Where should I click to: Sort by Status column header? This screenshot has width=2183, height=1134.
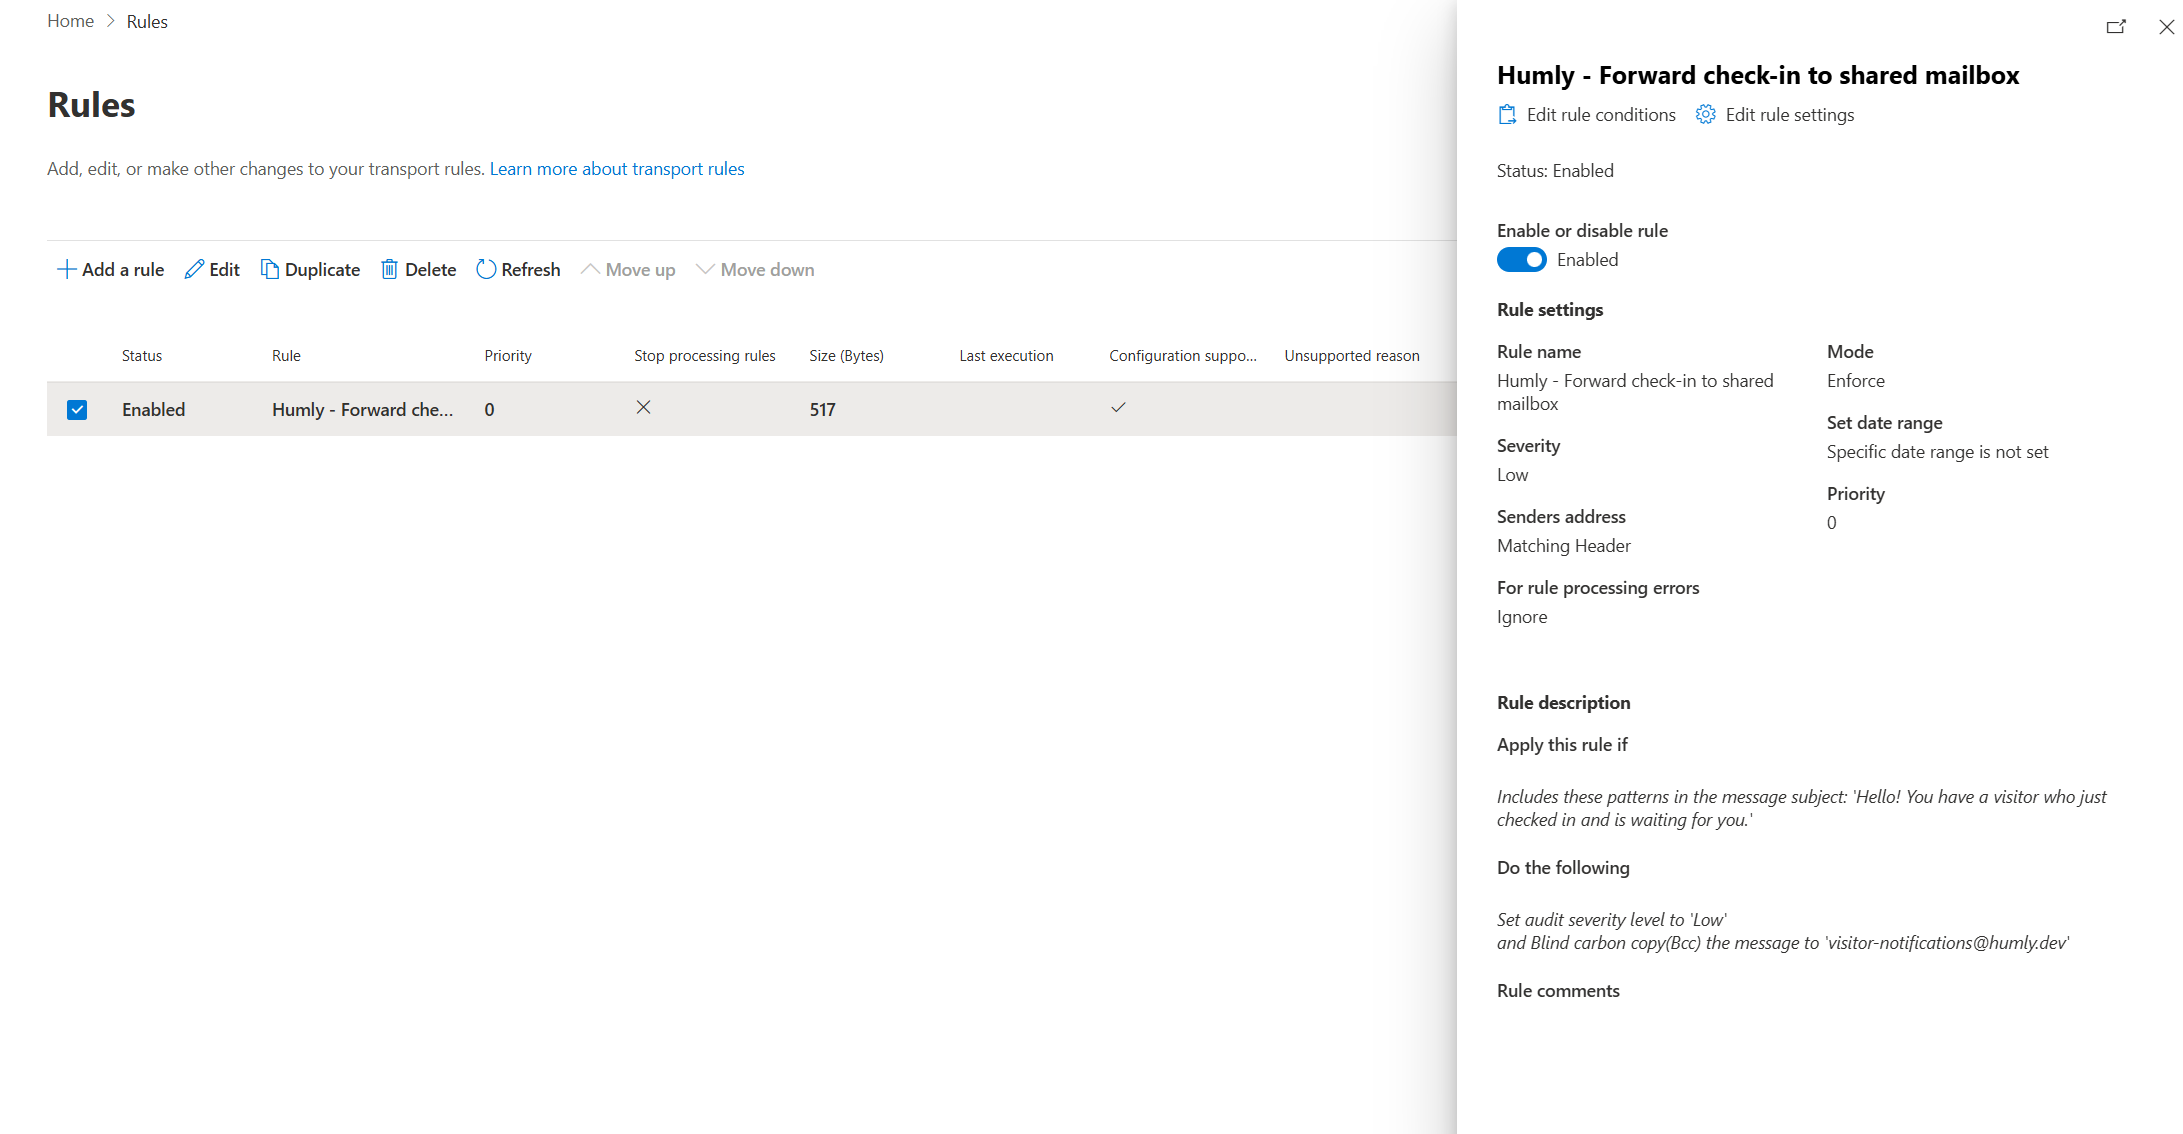click(142, 356)
